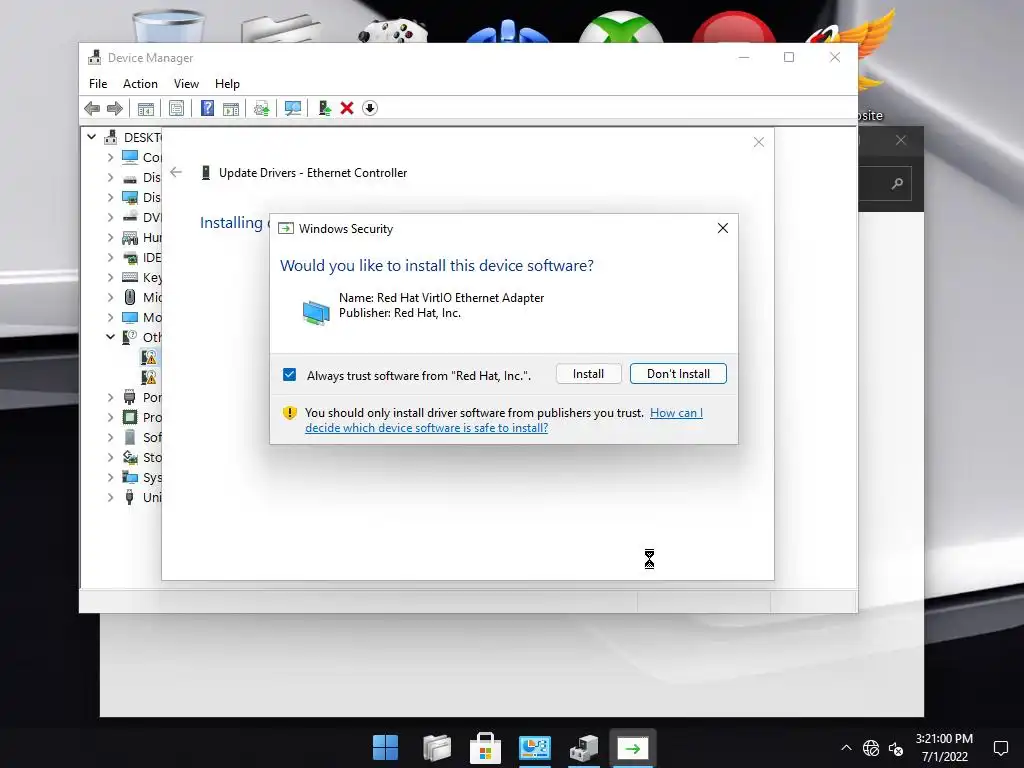Open Microsoft Store from the taskbar
This screenshot has width=1024, height=768.
pos(485,748)
